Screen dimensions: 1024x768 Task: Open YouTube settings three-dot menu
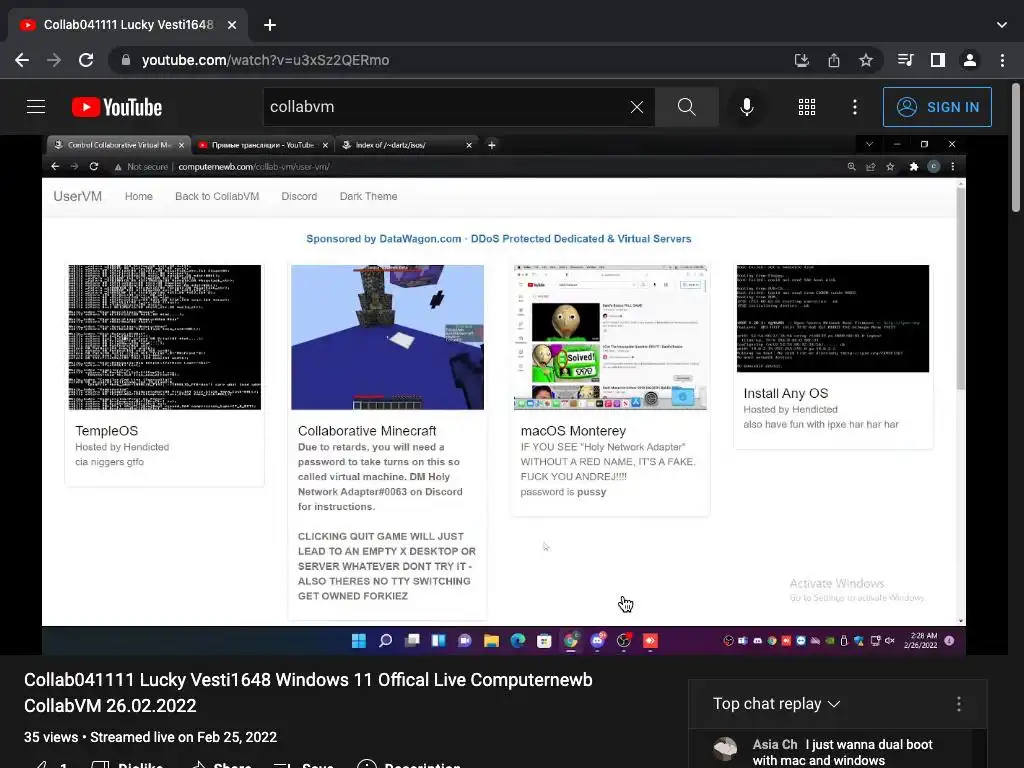coord(855,107)
